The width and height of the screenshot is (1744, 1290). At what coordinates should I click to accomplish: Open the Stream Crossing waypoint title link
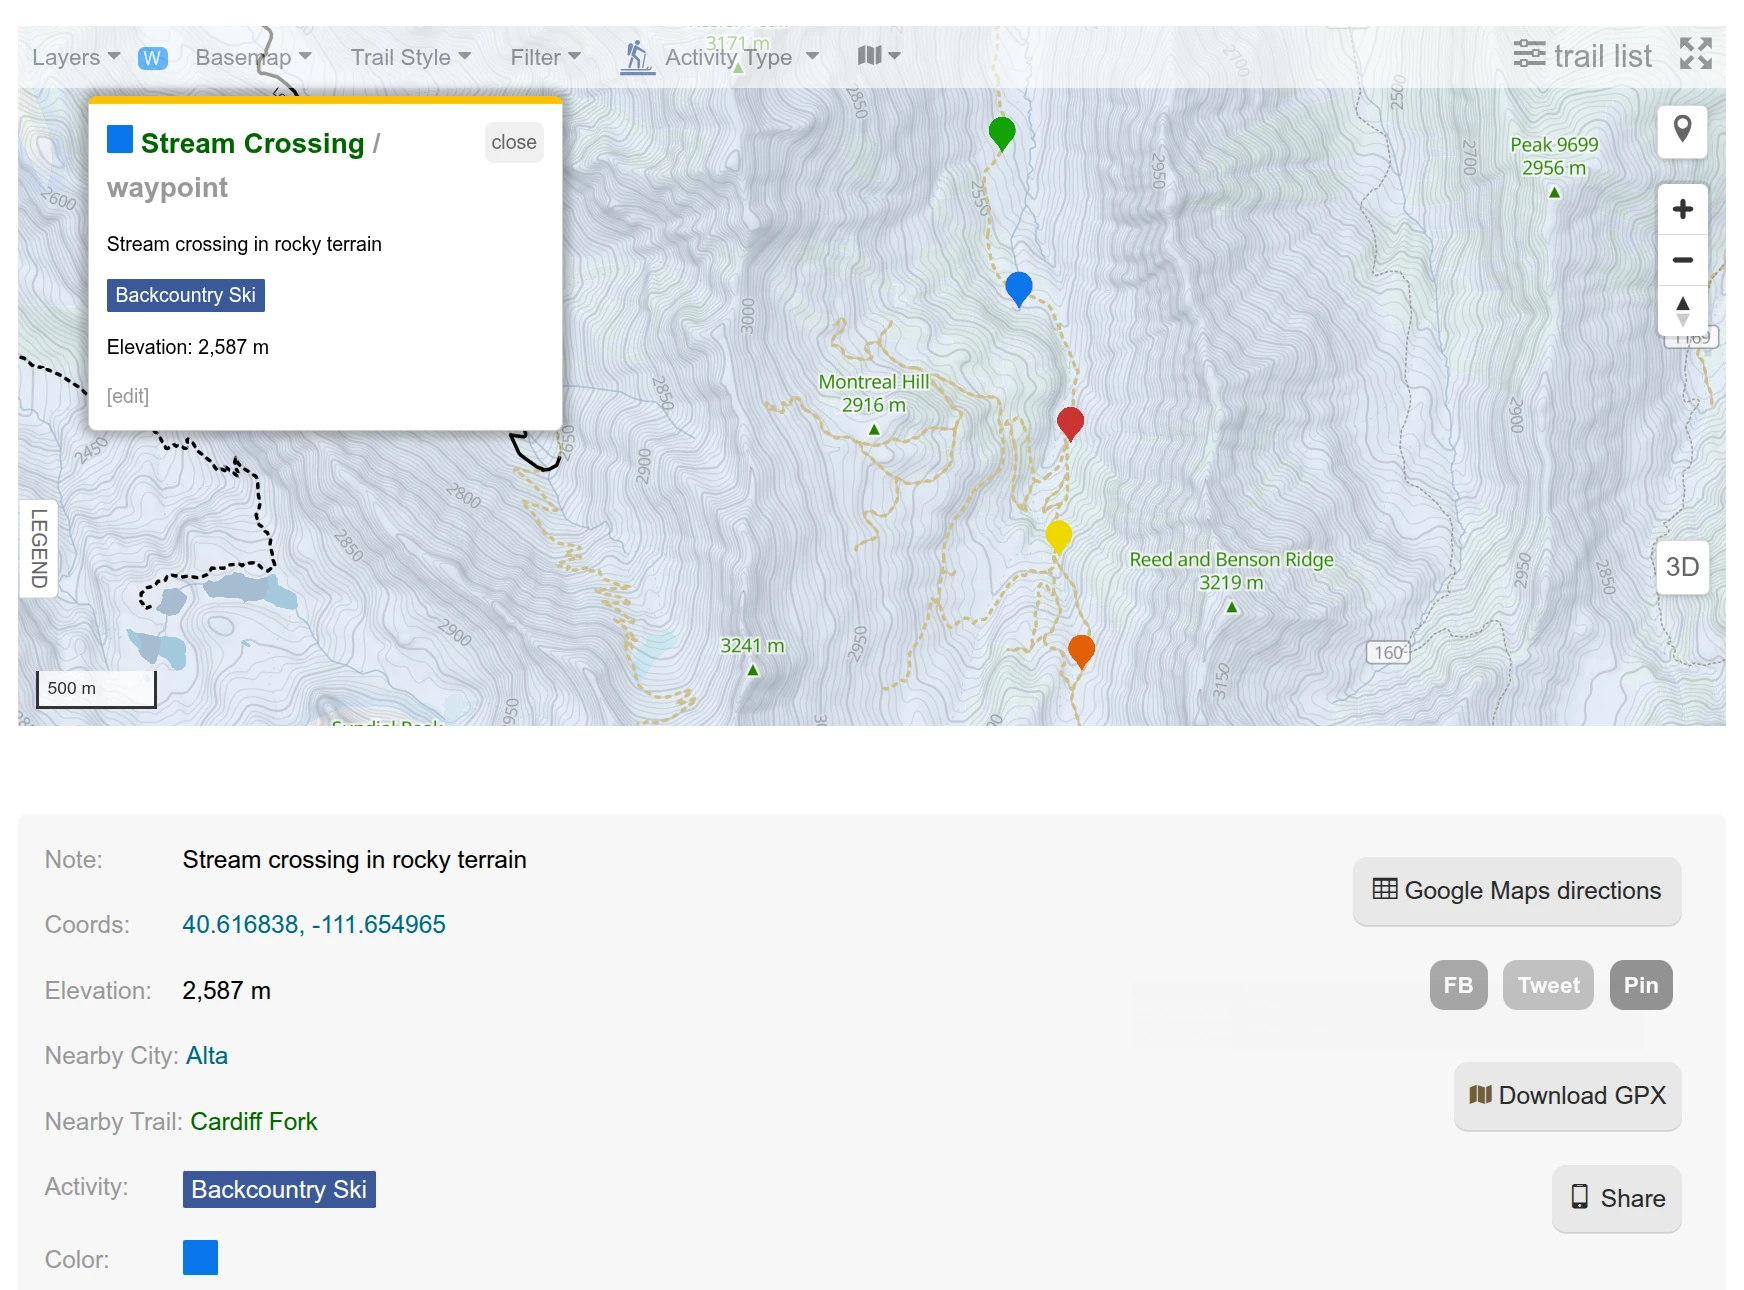[252, 143]
